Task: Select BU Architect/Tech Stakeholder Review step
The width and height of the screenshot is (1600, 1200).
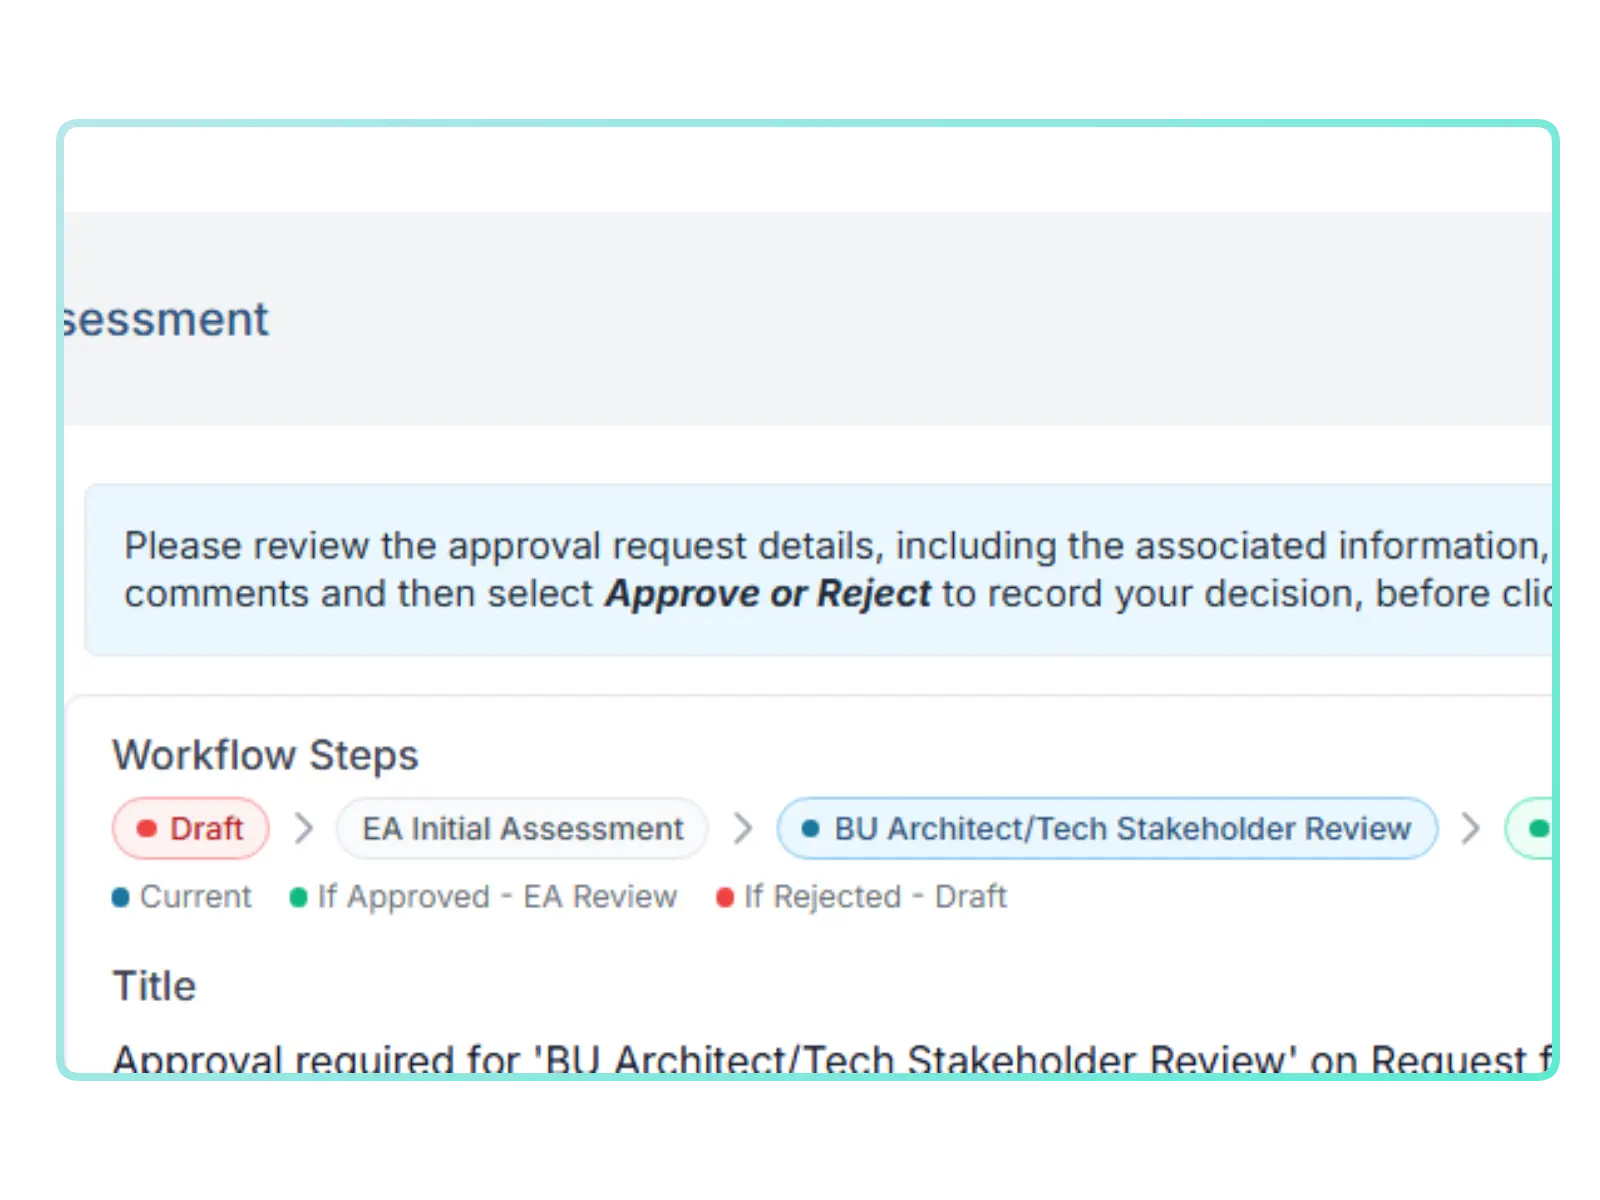Action: tap(1108, 828)
